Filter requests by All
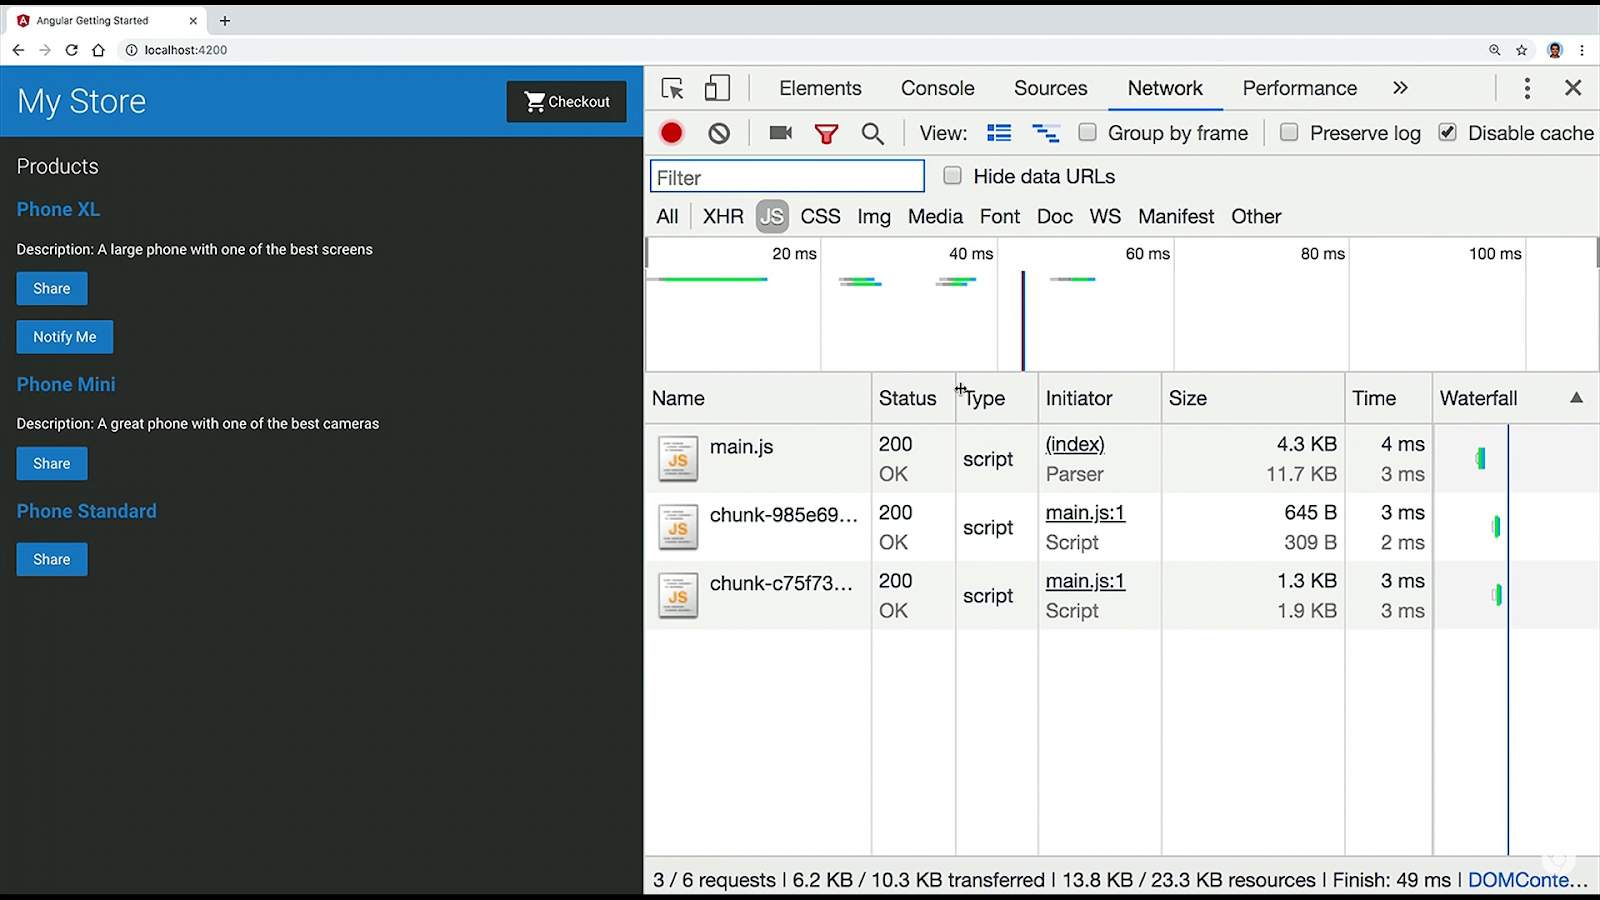The height and width of the screenshot is (900, 1600). (667, 216)
